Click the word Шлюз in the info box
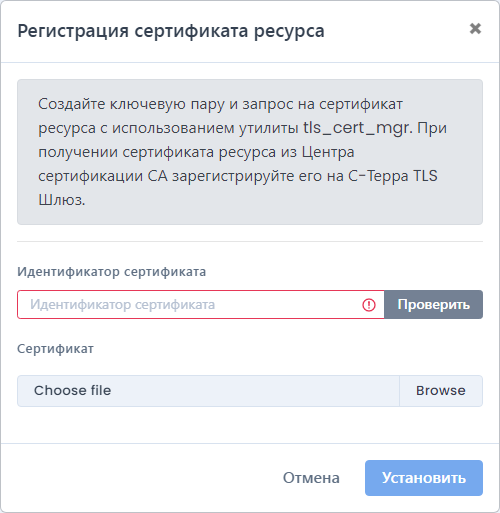 [x=62, y=200]
